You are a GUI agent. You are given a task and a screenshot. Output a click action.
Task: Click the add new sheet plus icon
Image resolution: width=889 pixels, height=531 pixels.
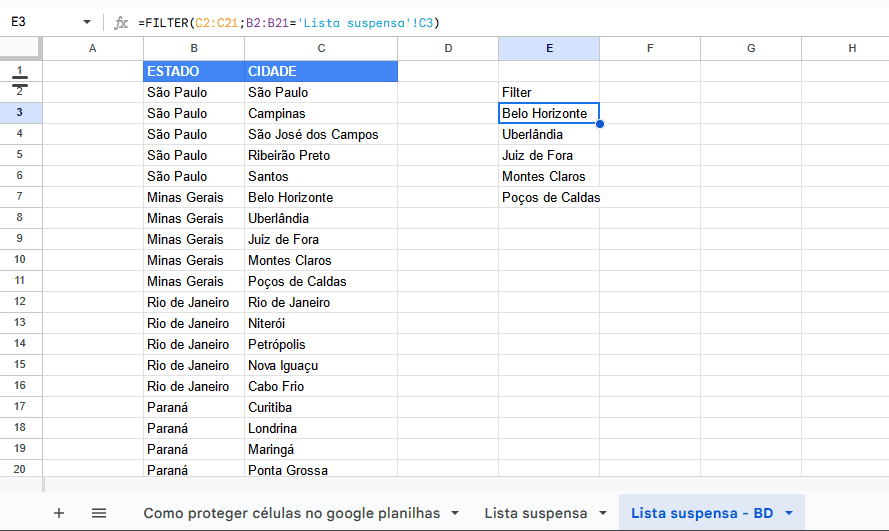[59, 513]
